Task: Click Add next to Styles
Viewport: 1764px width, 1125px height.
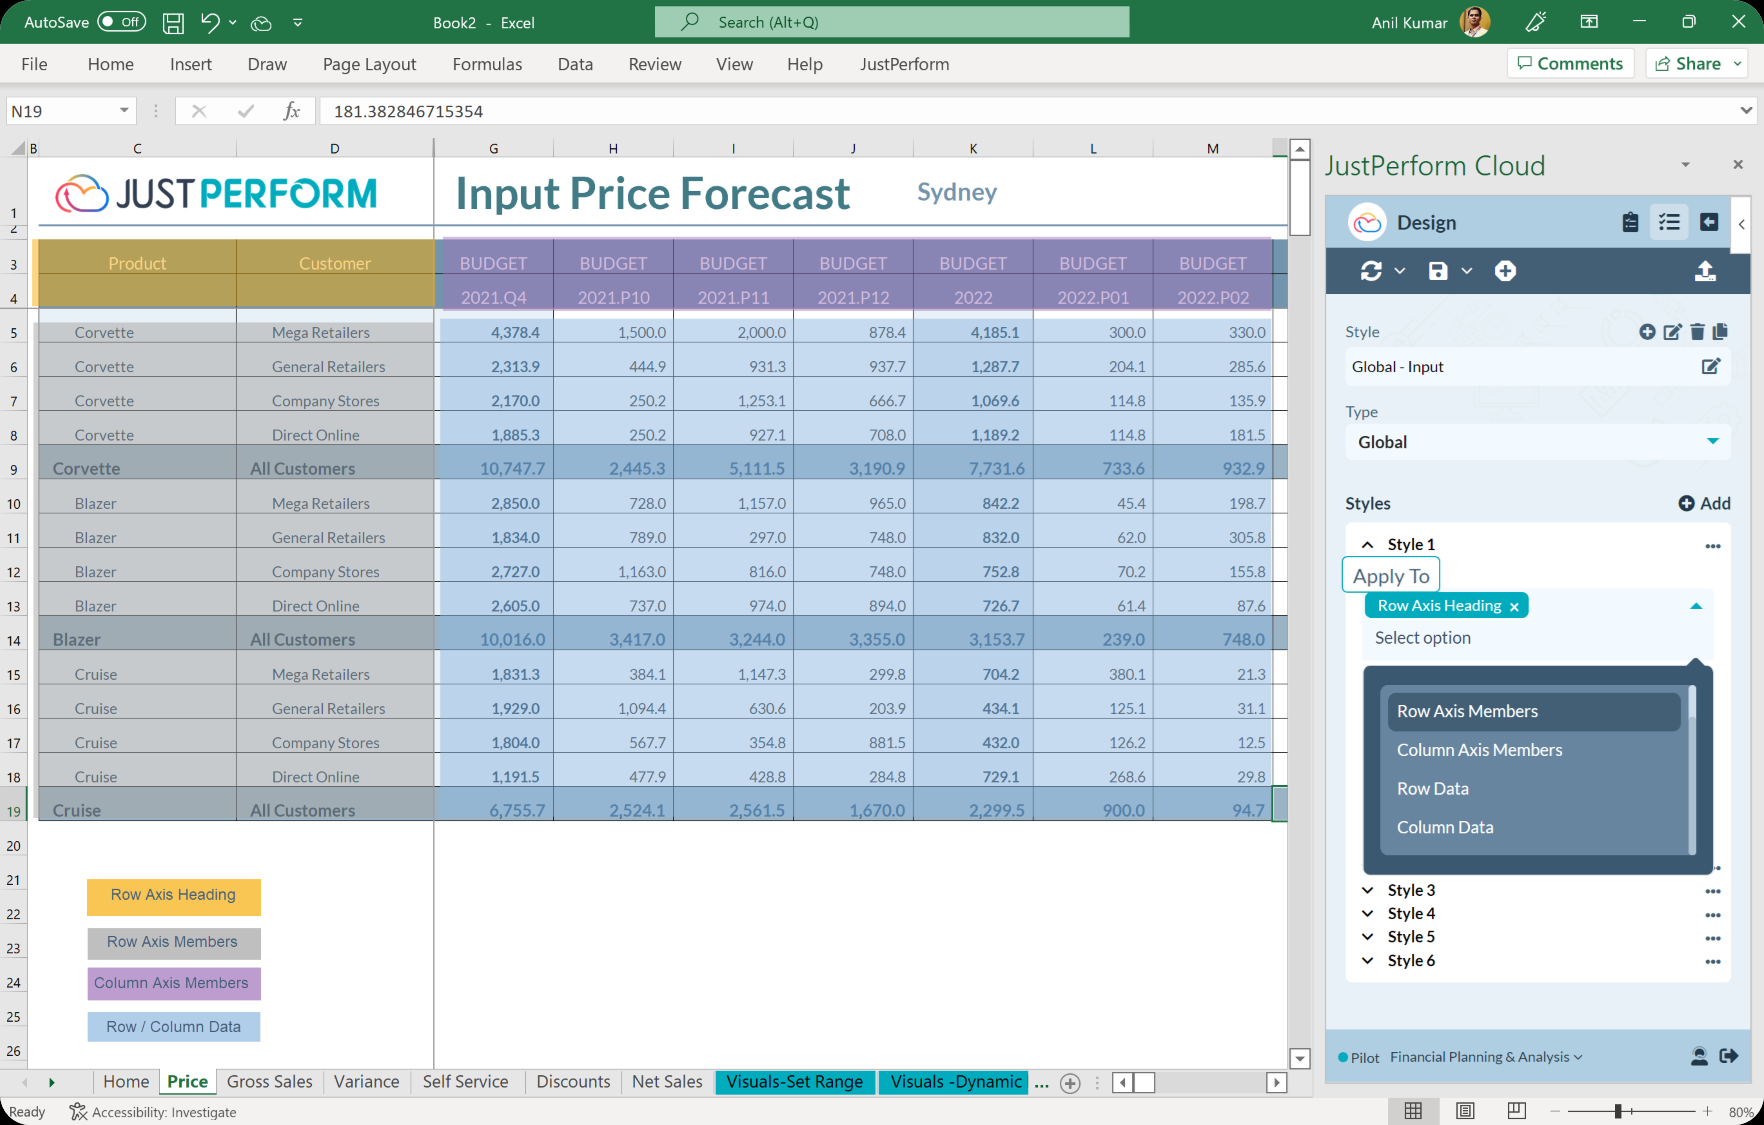Action: click(1704, 504)
